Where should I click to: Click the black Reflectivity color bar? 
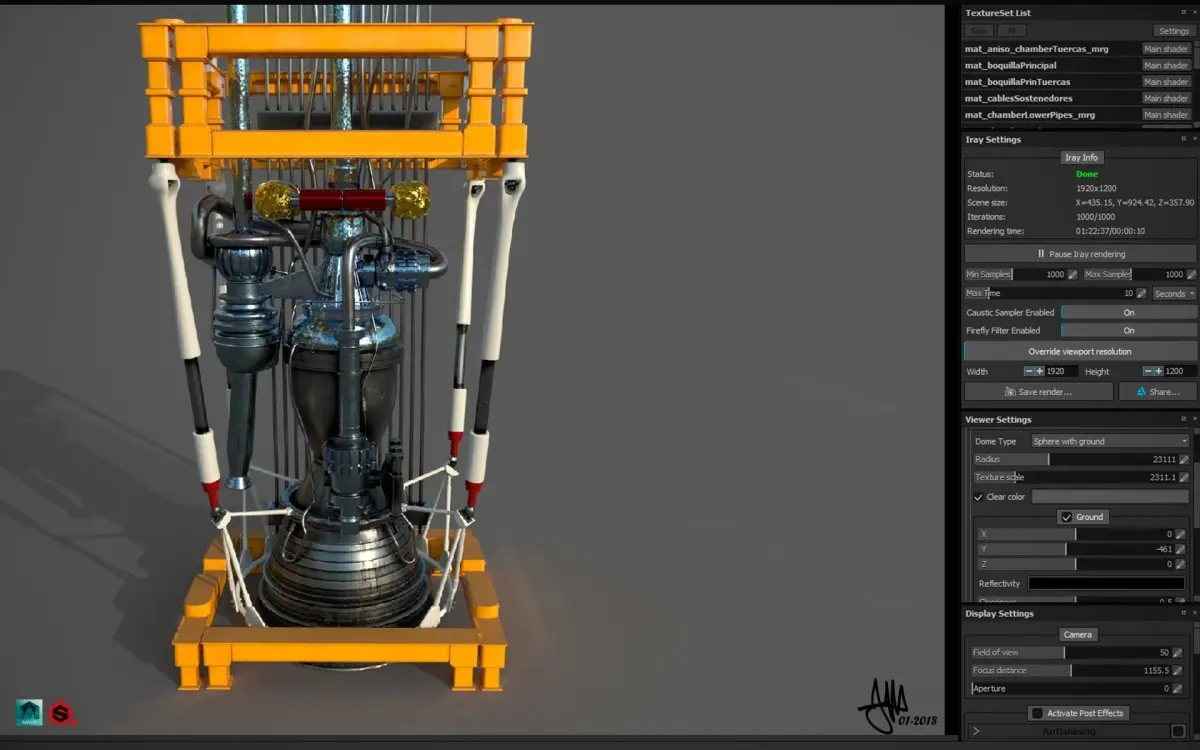(x=1107, y=583)
